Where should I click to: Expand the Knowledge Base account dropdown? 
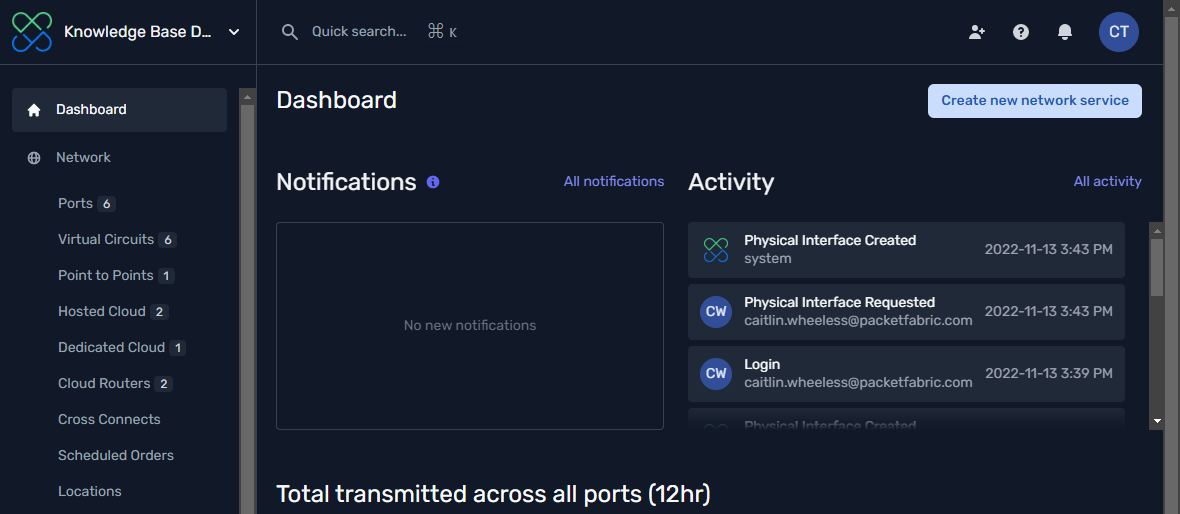pyautogui.click(x=234, y=32)
